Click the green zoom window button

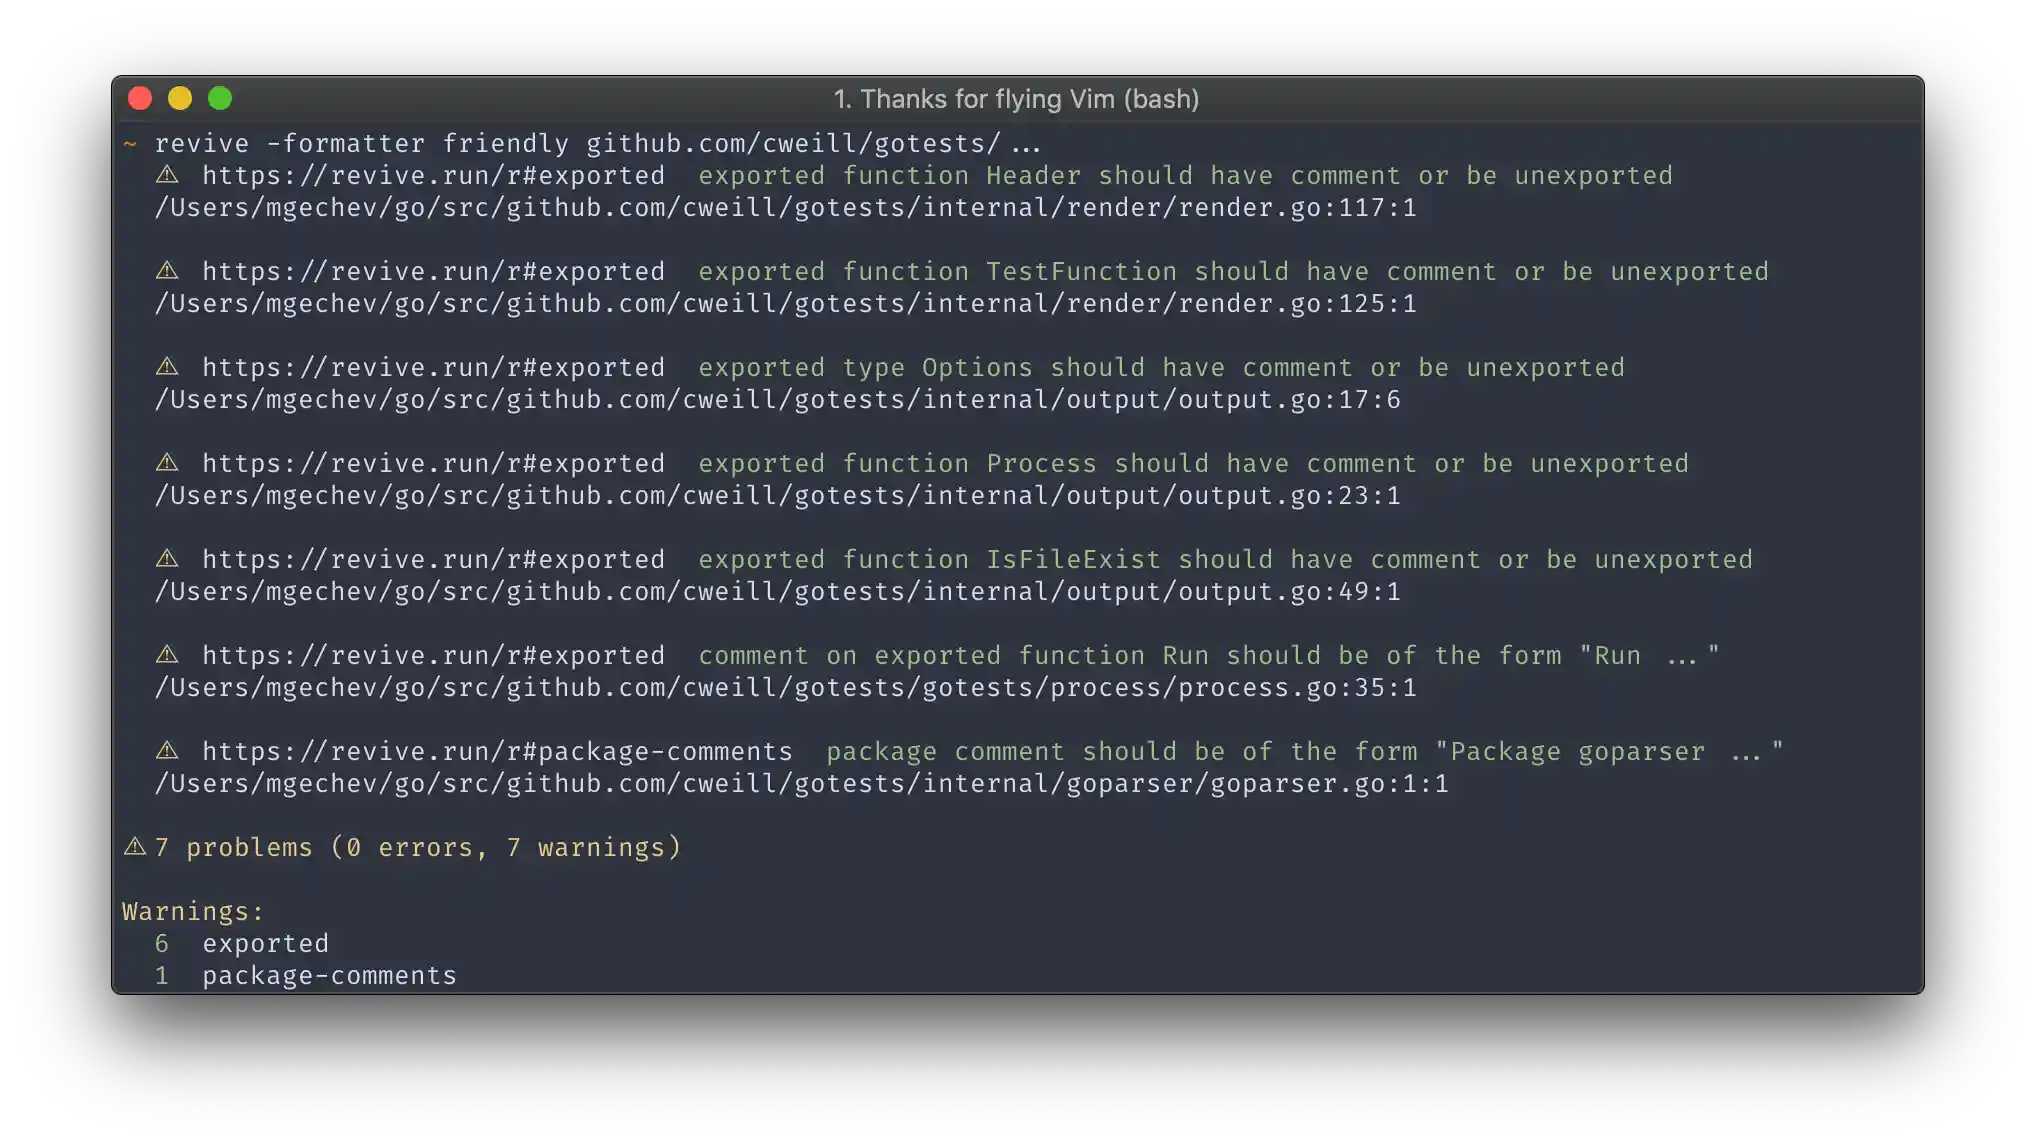220,98
